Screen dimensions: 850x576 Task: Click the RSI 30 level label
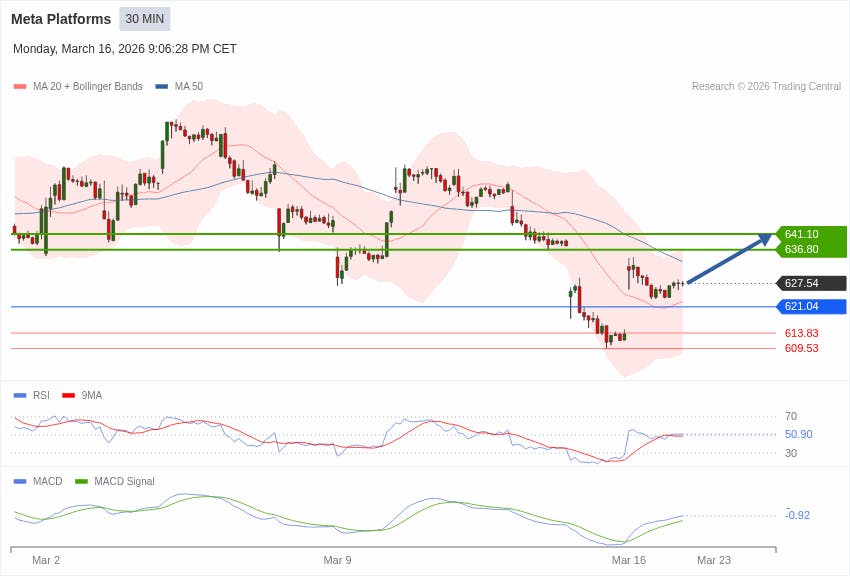(x=791, y=453)
